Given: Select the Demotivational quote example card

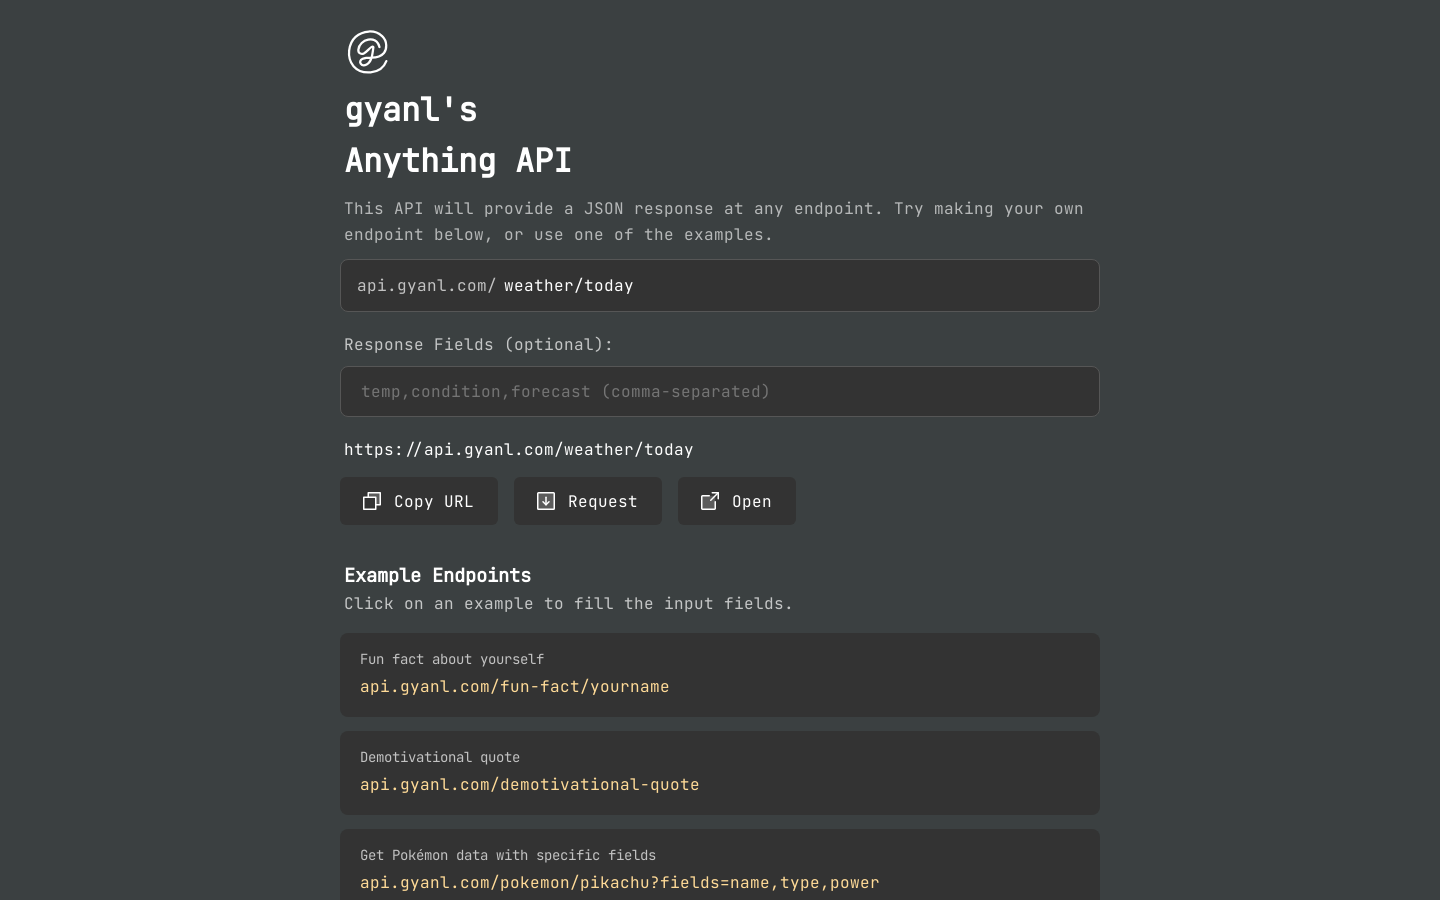Looking at the screenshot, I should pyautogui.click(x=720, y=773).
